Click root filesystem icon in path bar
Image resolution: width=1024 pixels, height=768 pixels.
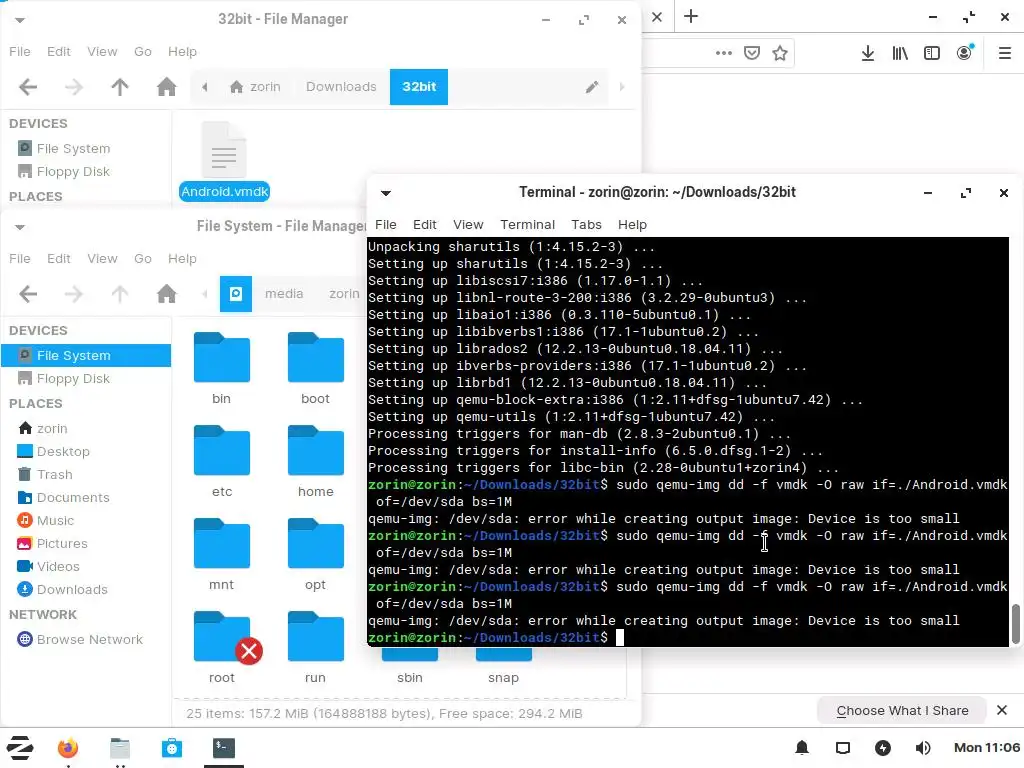(x=236, y=294)
